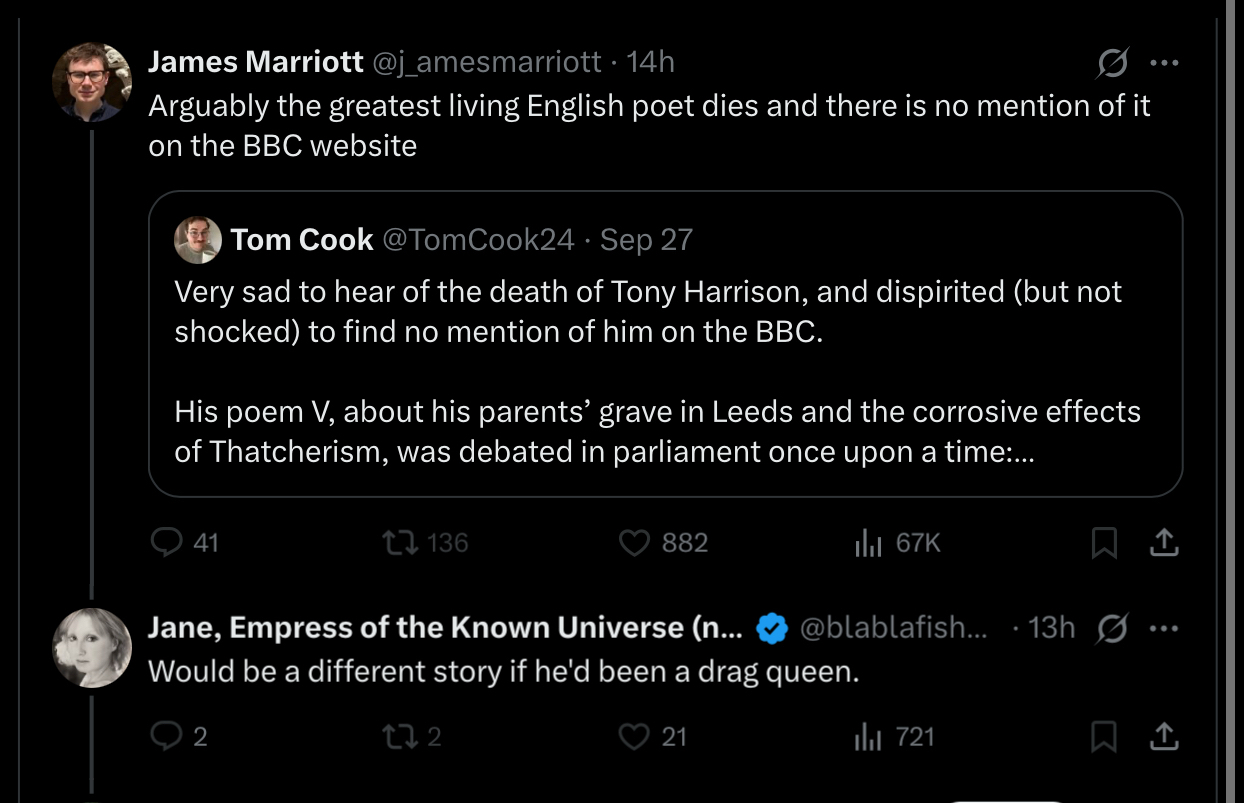Open Grok icon on James Marriott's post
This screenshot has width=1244, height=803.
(x=1110, y=64)
